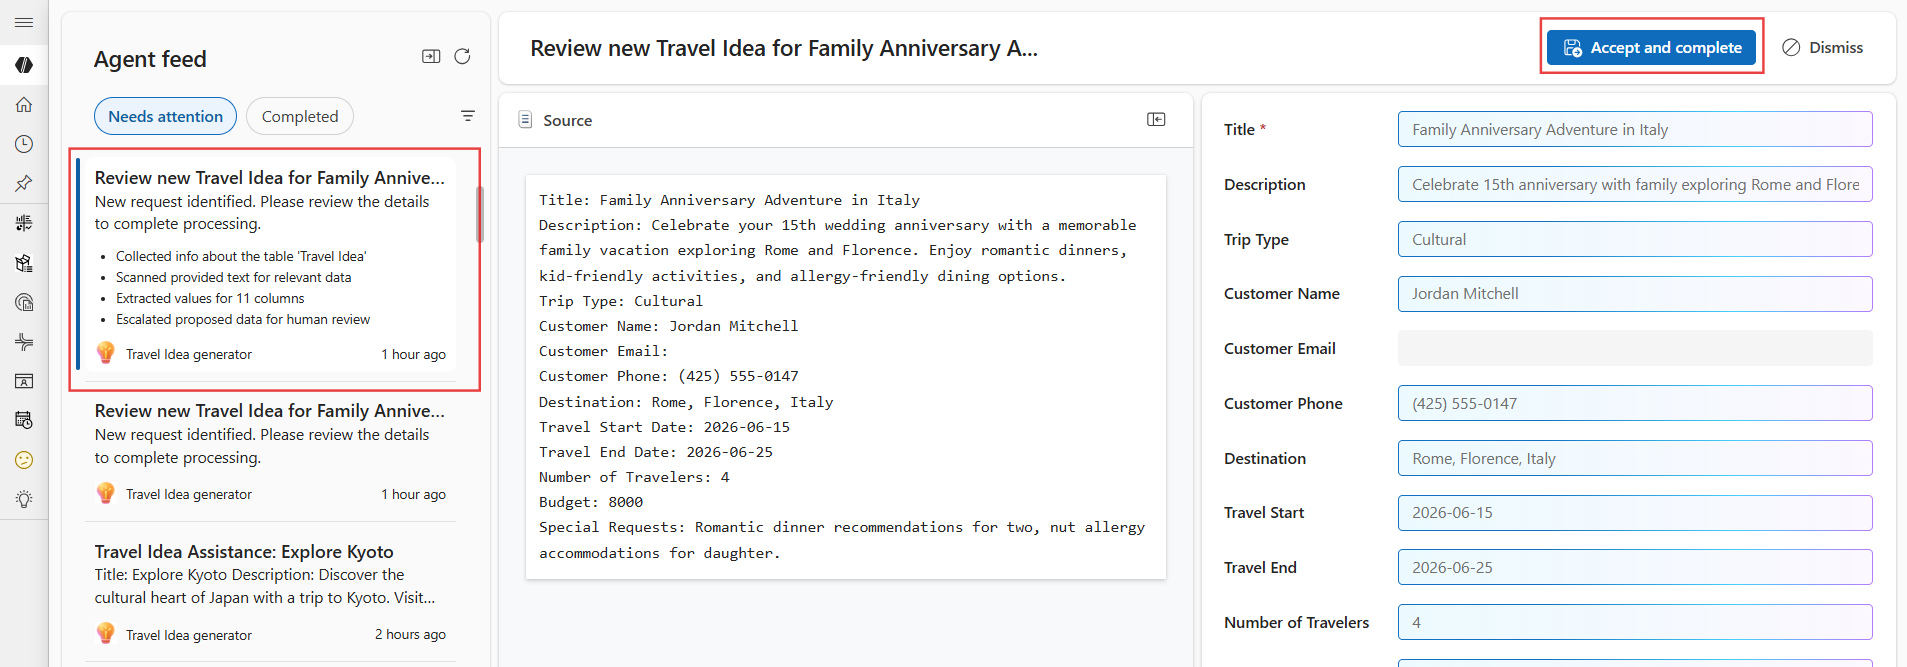
Task: Switch to Needs attention tab
Action: [165, 116]
